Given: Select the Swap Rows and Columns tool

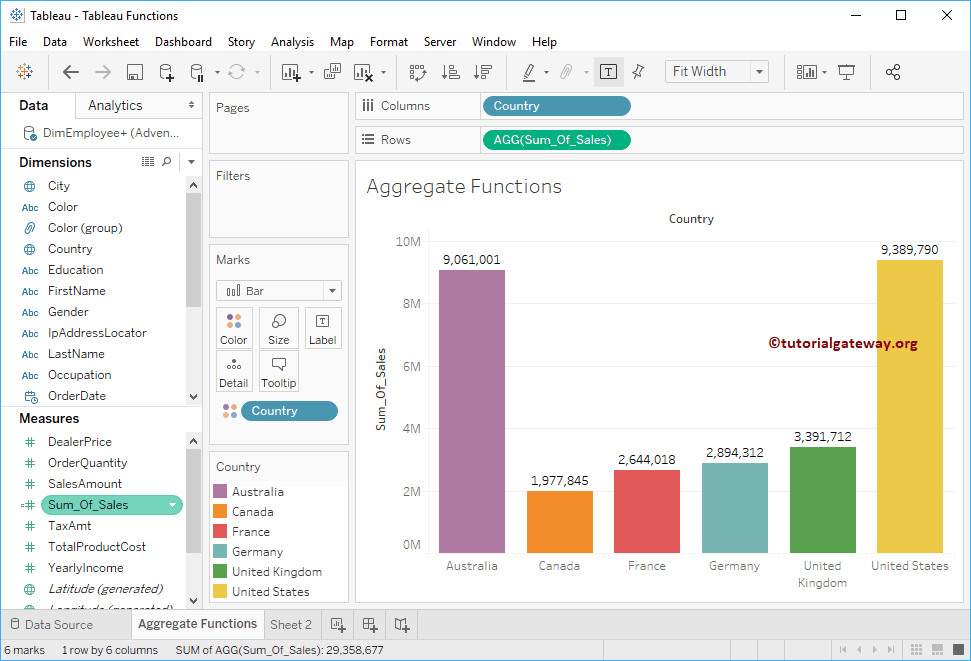Looking at the screenshot, I should click(x=417, y=72).
